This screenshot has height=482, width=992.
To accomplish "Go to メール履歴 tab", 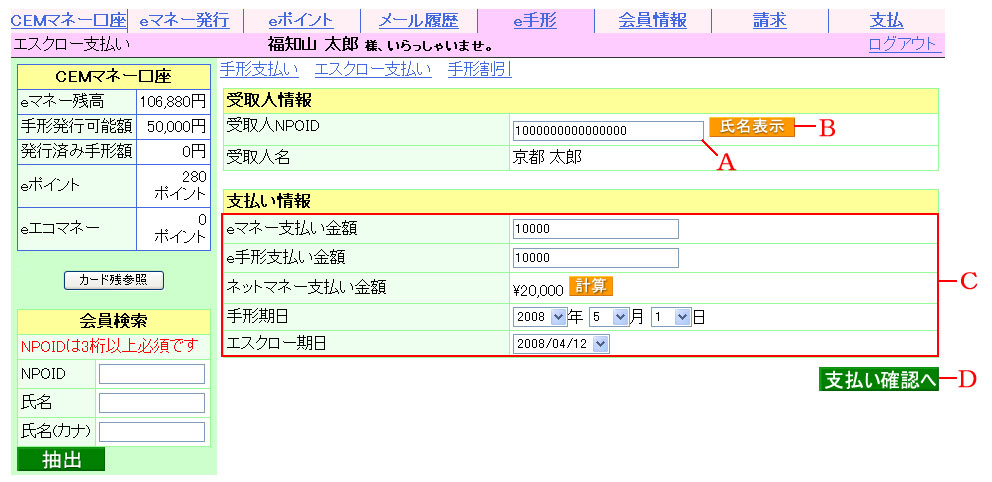I will point(418,20).
